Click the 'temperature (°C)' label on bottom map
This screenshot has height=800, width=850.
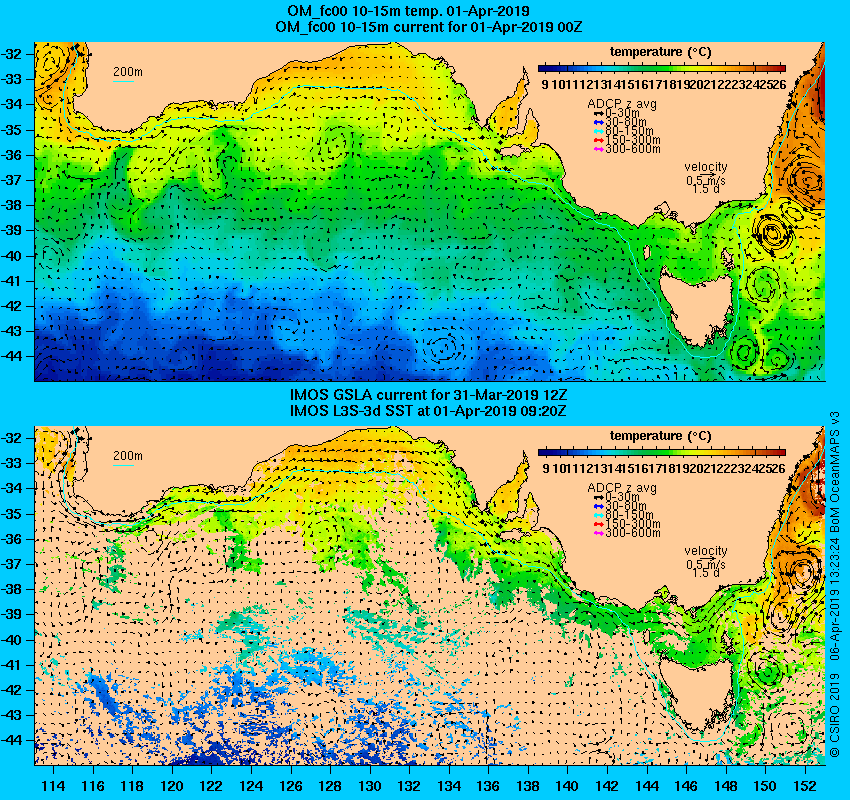point(660,436)
